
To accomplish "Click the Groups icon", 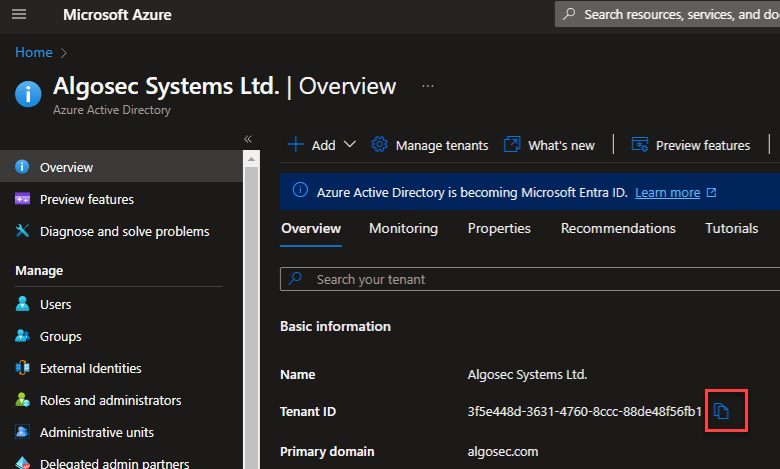I will (22, 336).
